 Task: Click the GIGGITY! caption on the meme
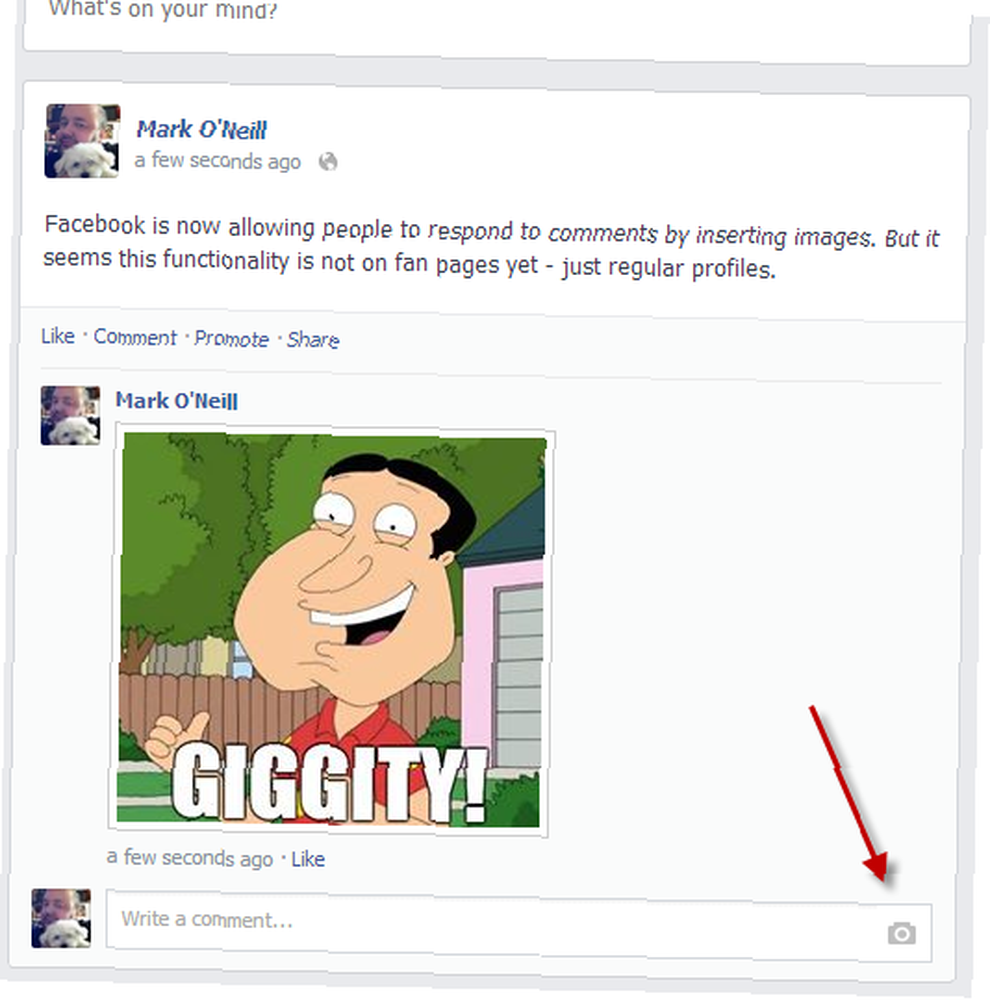[329, 783]
